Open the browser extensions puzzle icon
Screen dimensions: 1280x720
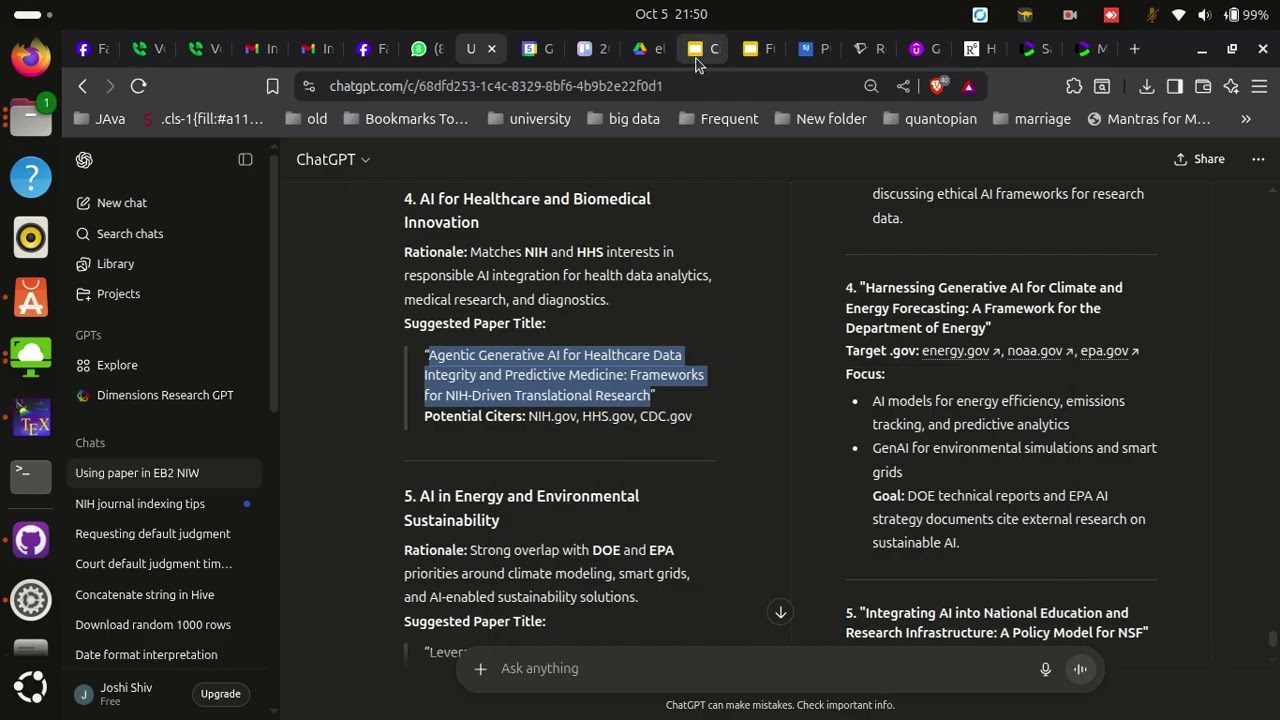[x=1074, y=87]
